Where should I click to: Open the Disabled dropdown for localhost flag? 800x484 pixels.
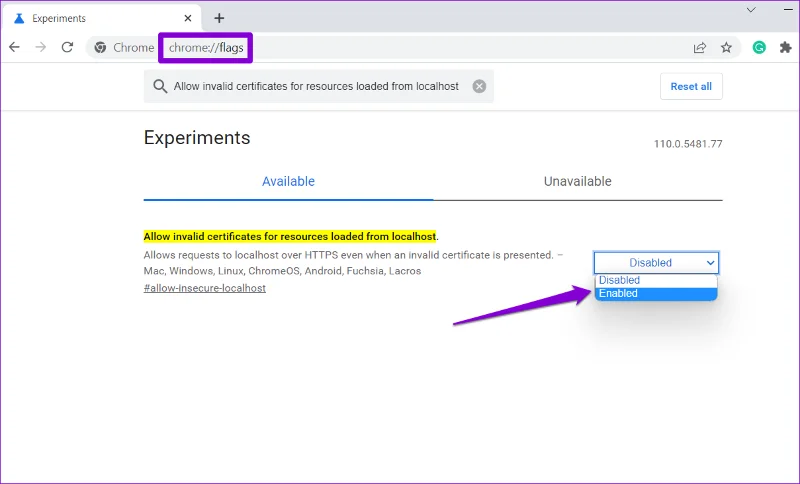pyautogui.click(x=656, y=263)
